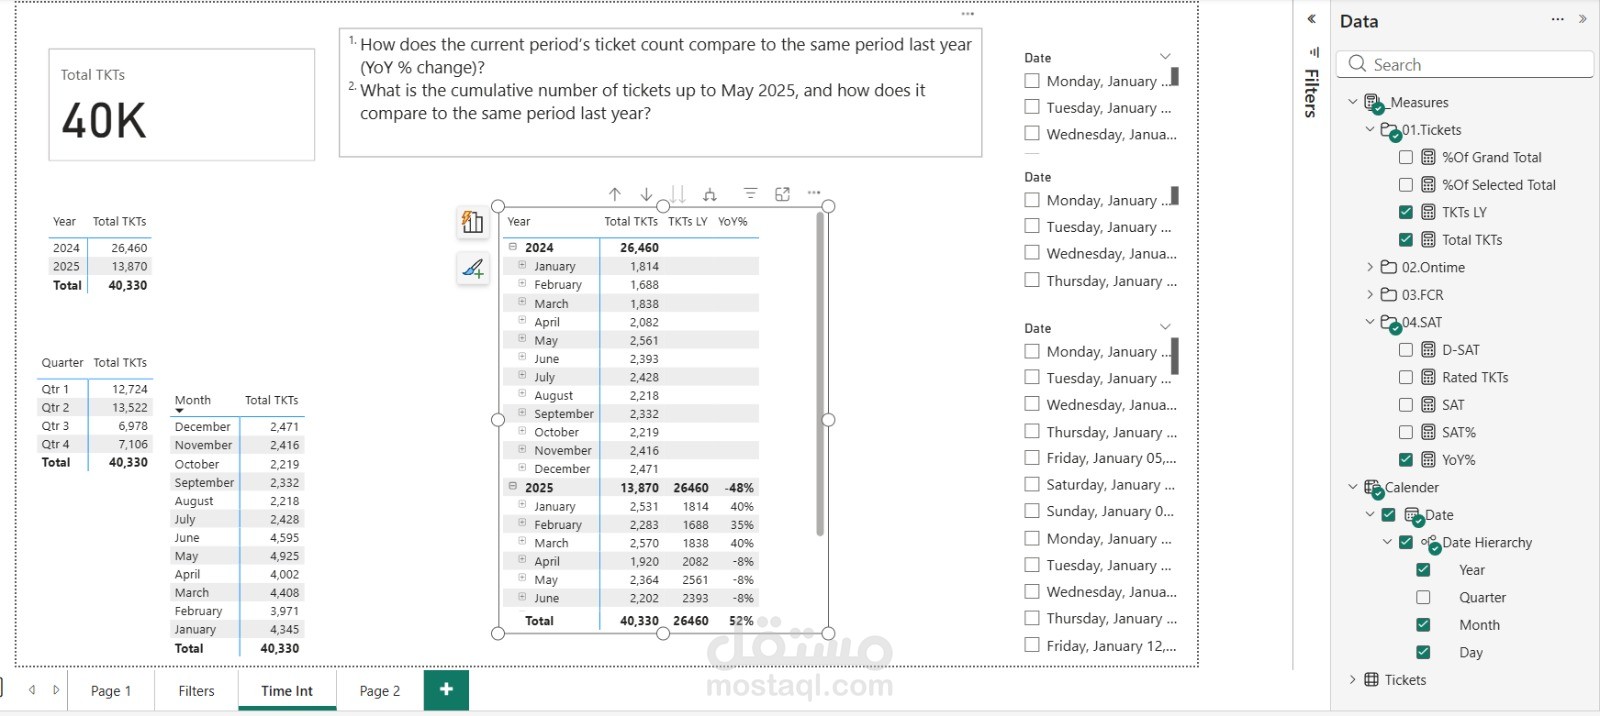Uncheck the Day hierarchy level

pyautogui.click(x=1423, y=652)
